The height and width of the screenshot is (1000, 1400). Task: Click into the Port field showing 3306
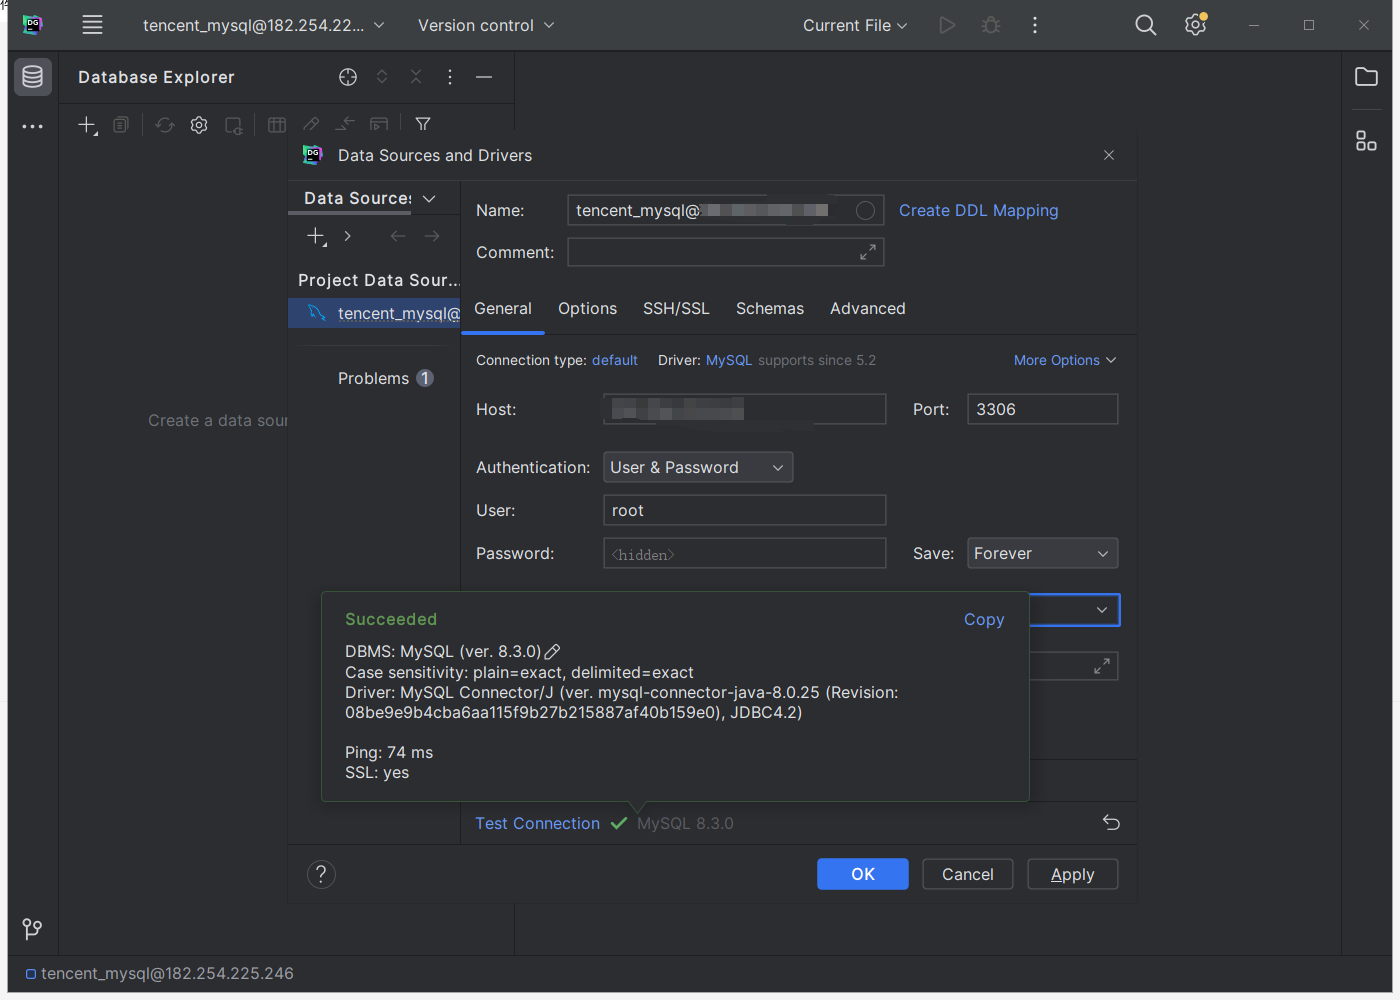tap(1042, 409)
